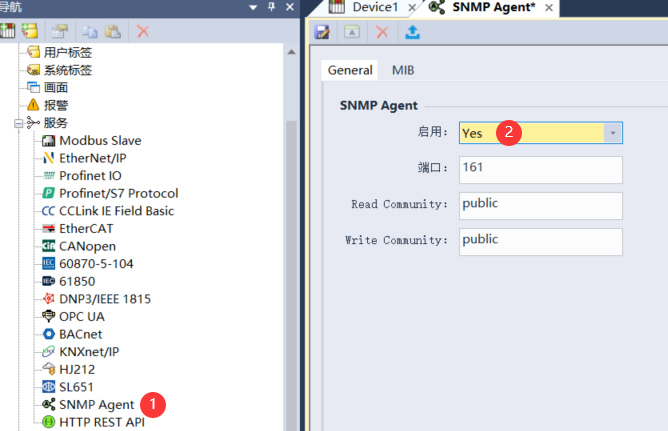The image size is (668, 431).
Task: Open Profinet IO service
Action: coord(90,175)
